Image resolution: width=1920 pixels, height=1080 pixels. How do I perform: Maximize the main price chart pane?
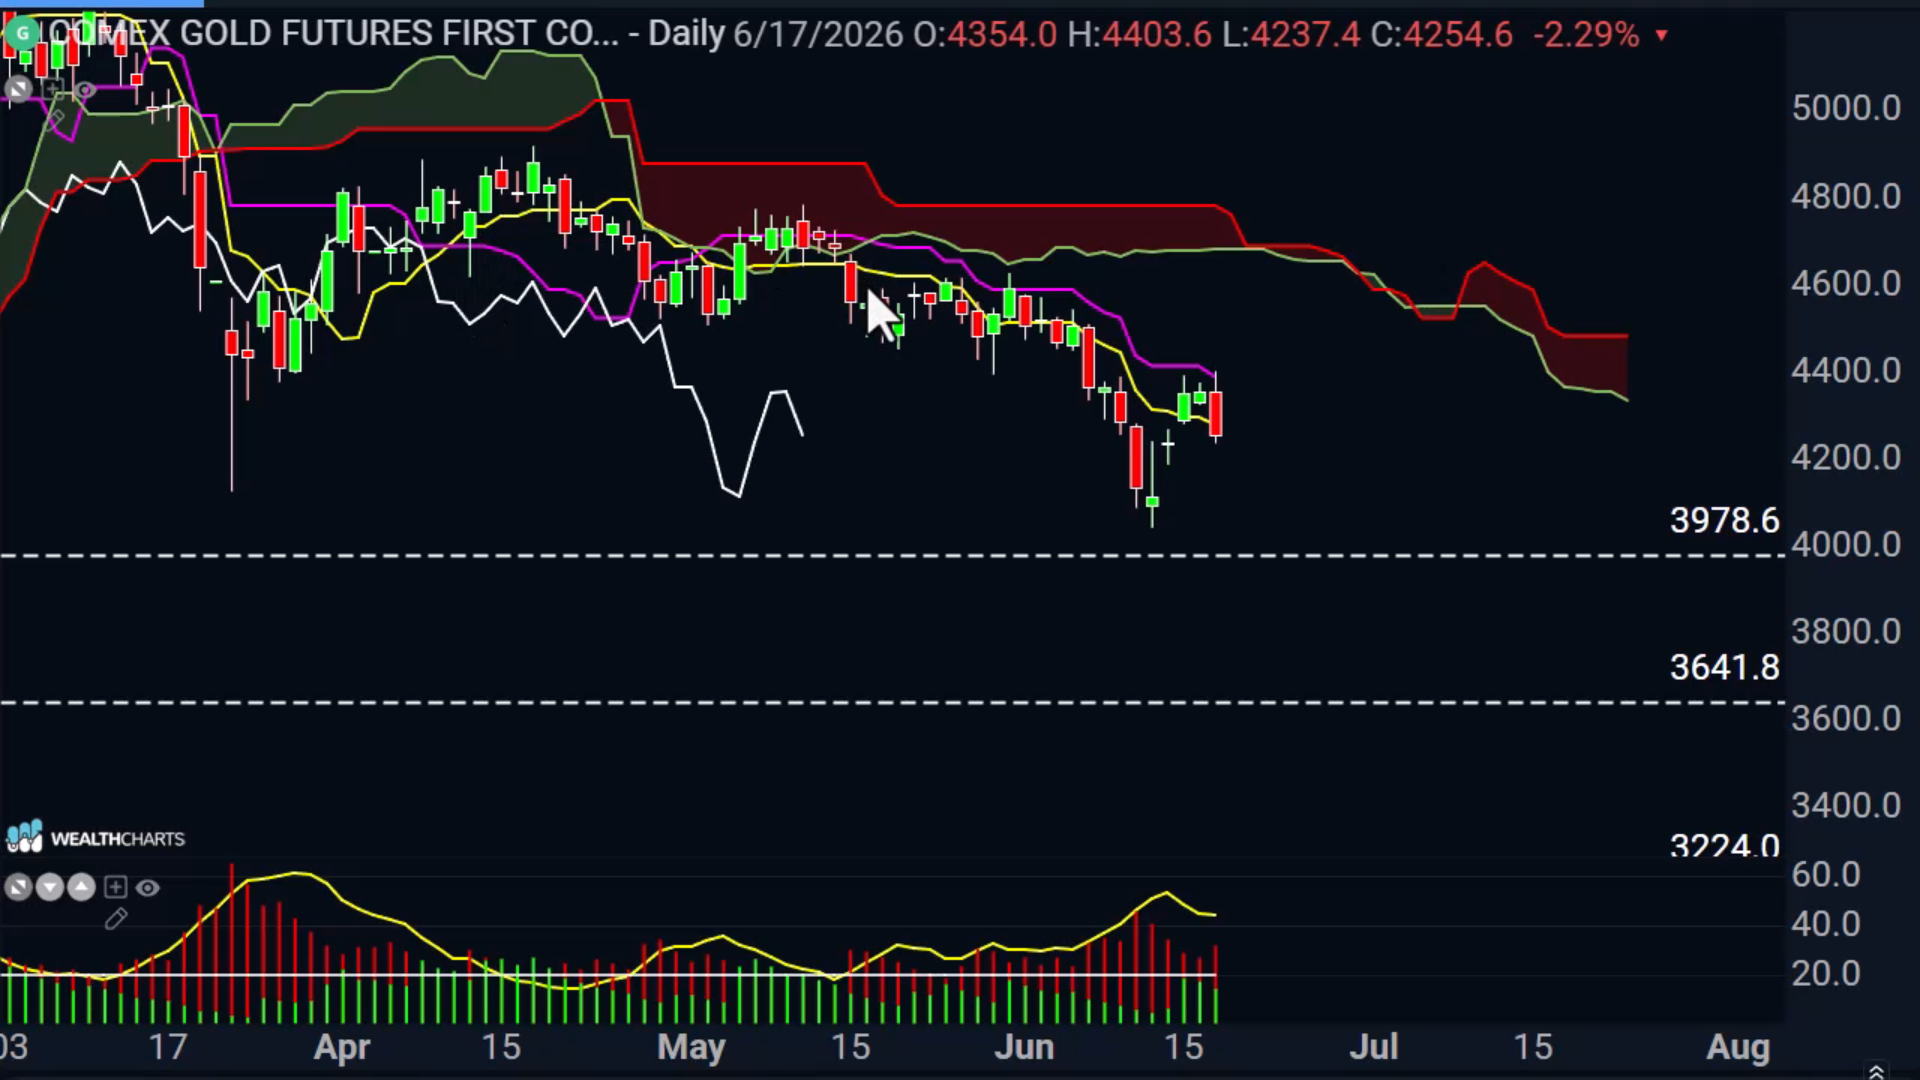(17, 90)
